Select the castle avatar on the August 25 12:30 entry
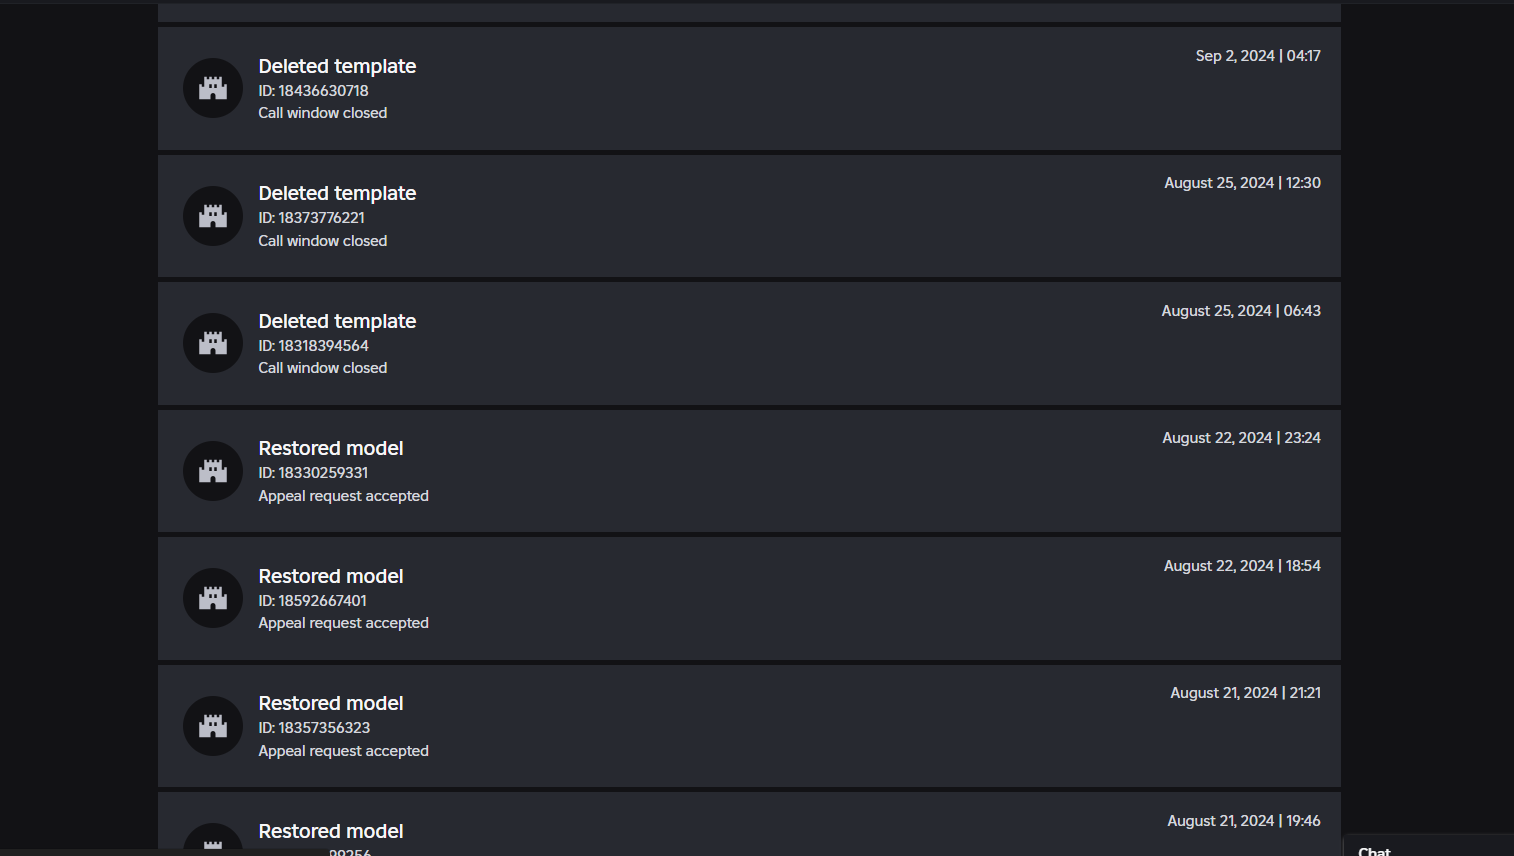Image resolution: width=1514 pixels, height=856 pixels. (212, 215)
